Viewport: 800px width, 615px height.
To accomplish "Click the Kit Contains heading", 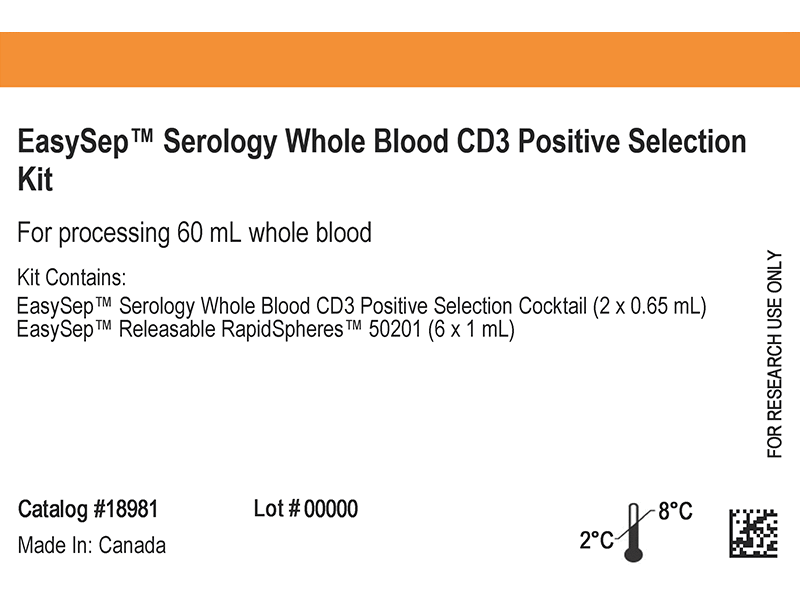I will [x=71, y=278].
